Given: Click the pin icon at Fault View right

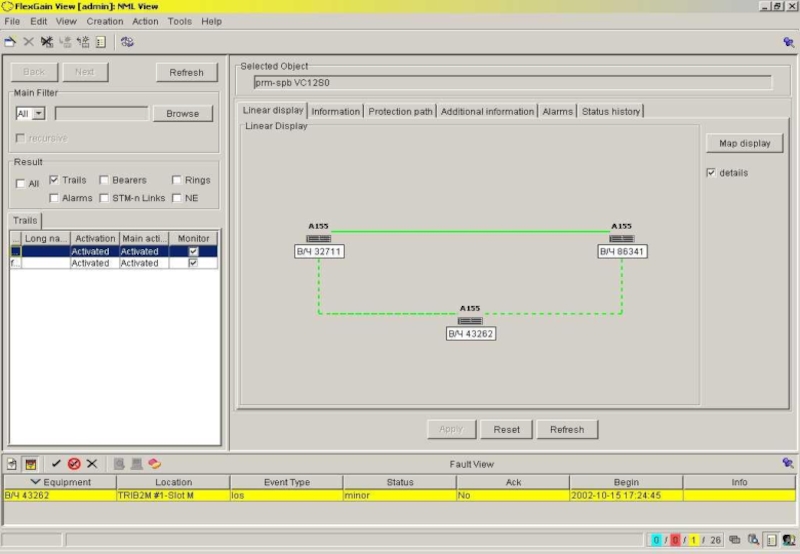Looking at the screenshot, I should 789,464.
